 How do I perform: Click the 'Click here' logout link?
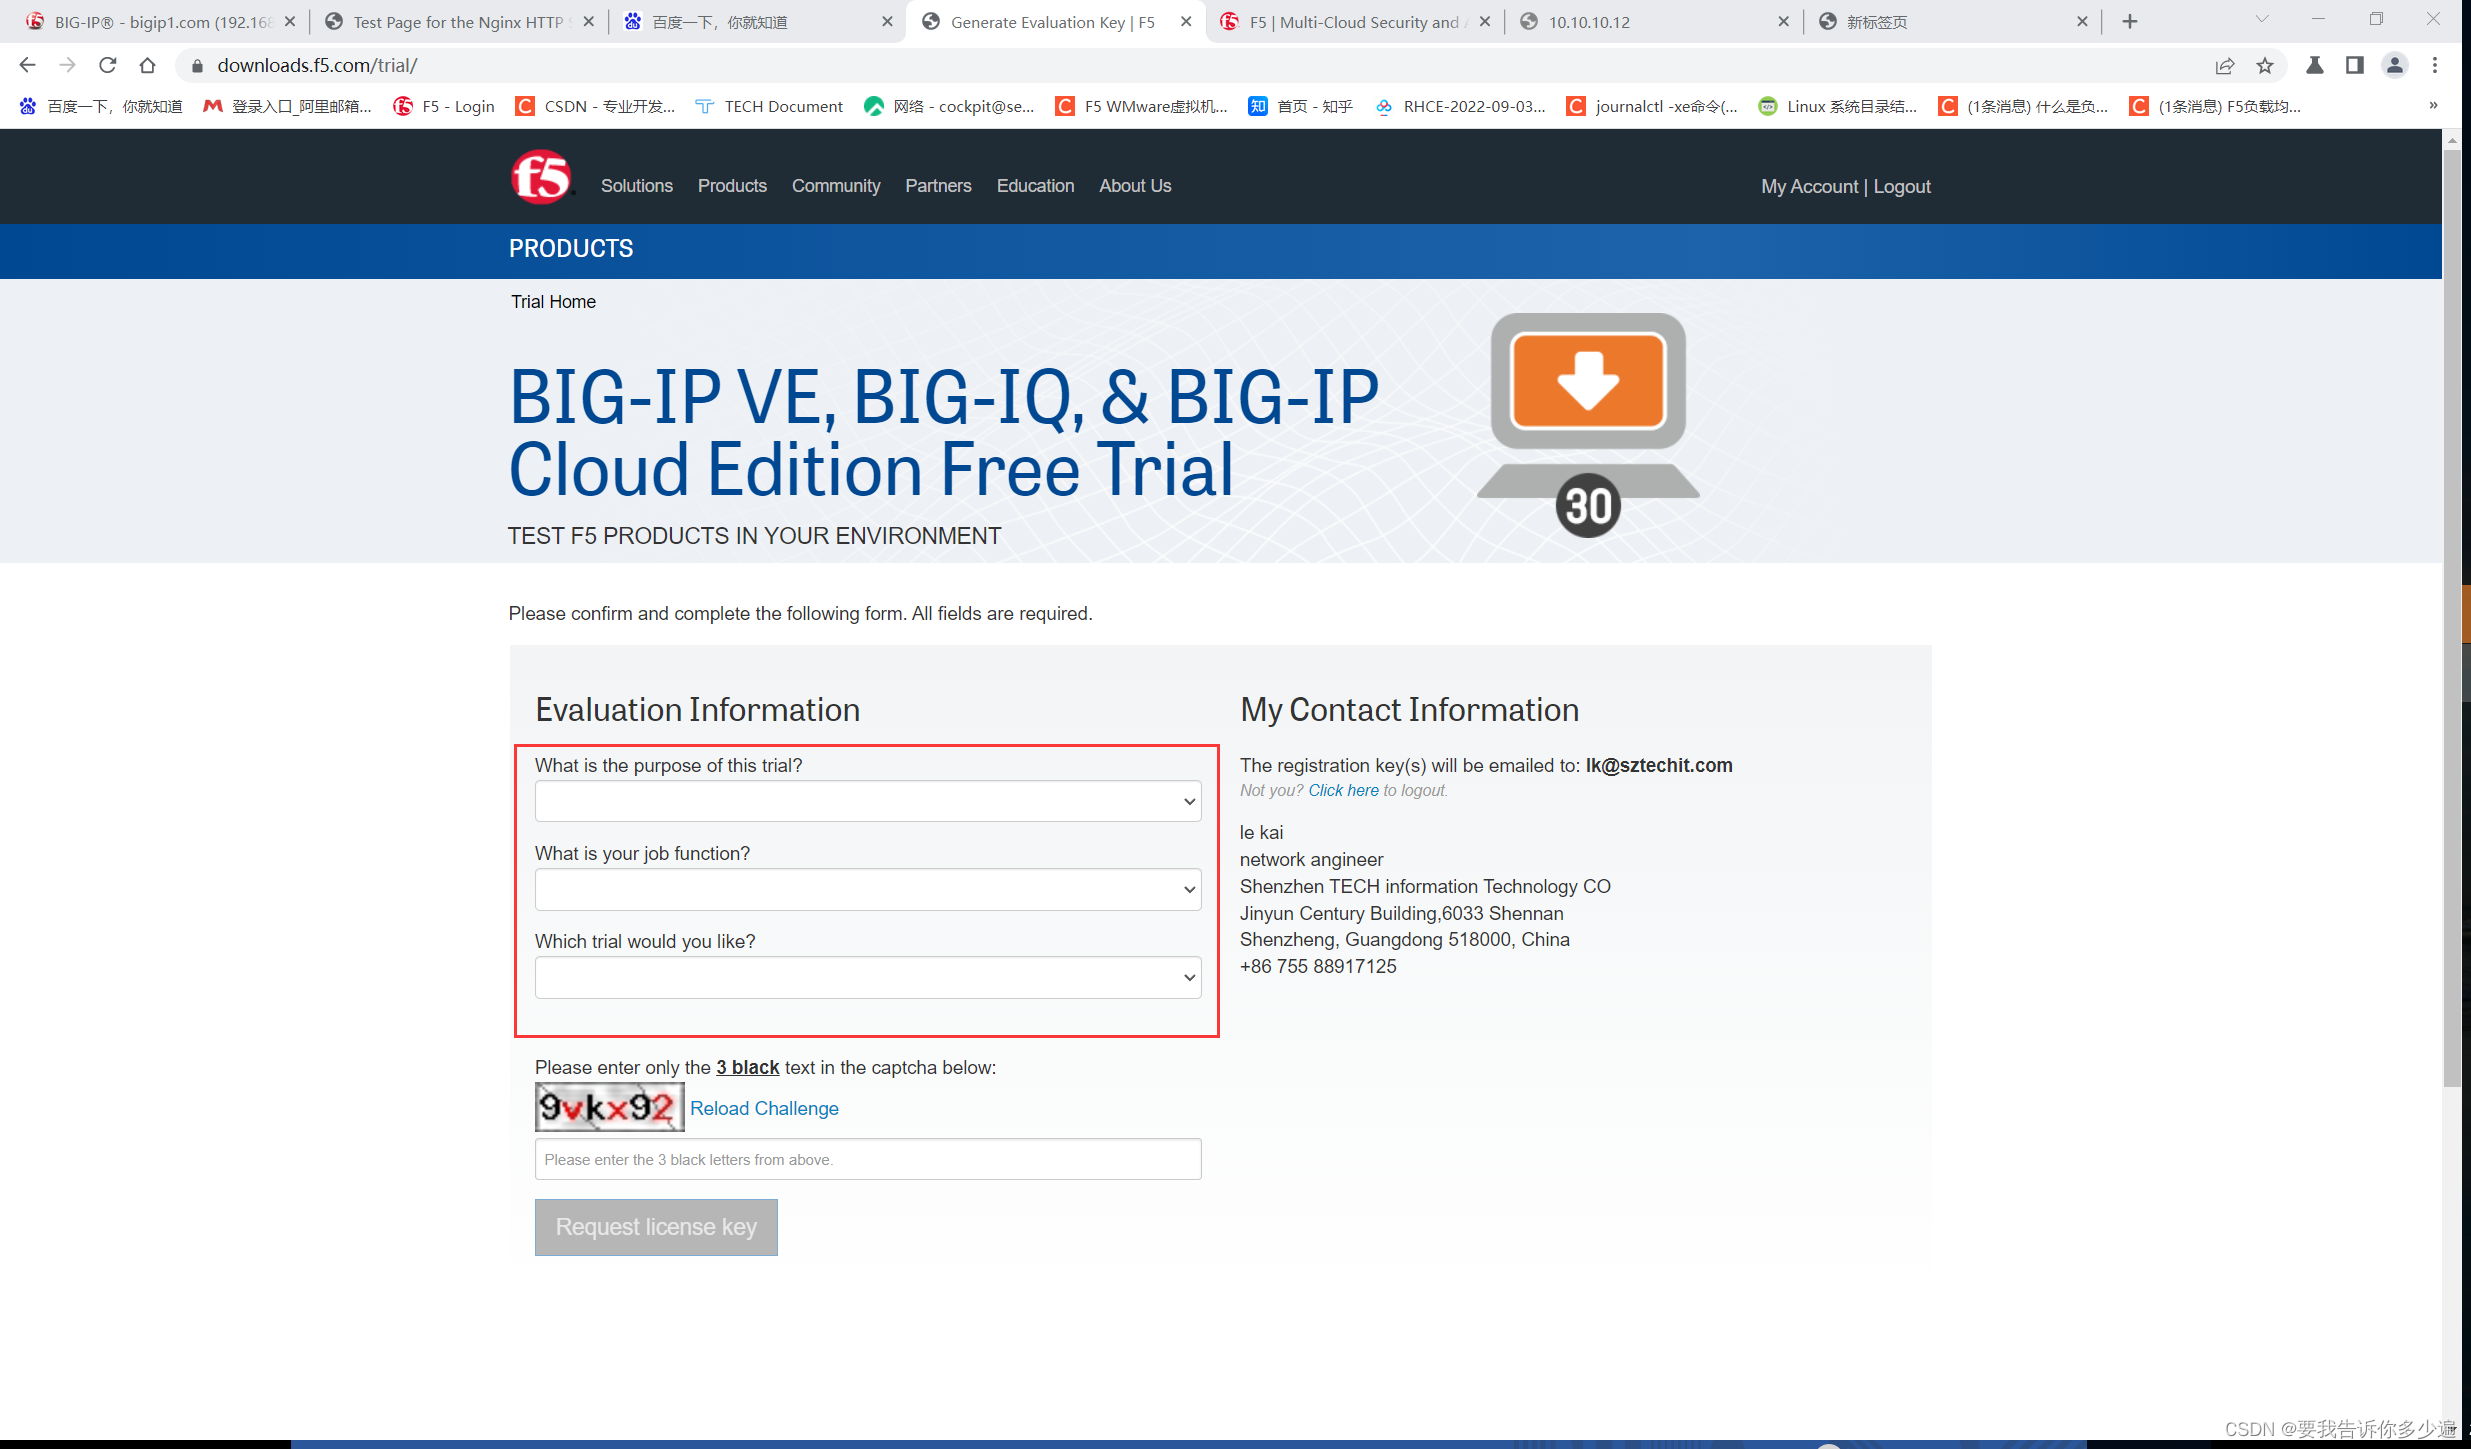(1343, 791)
